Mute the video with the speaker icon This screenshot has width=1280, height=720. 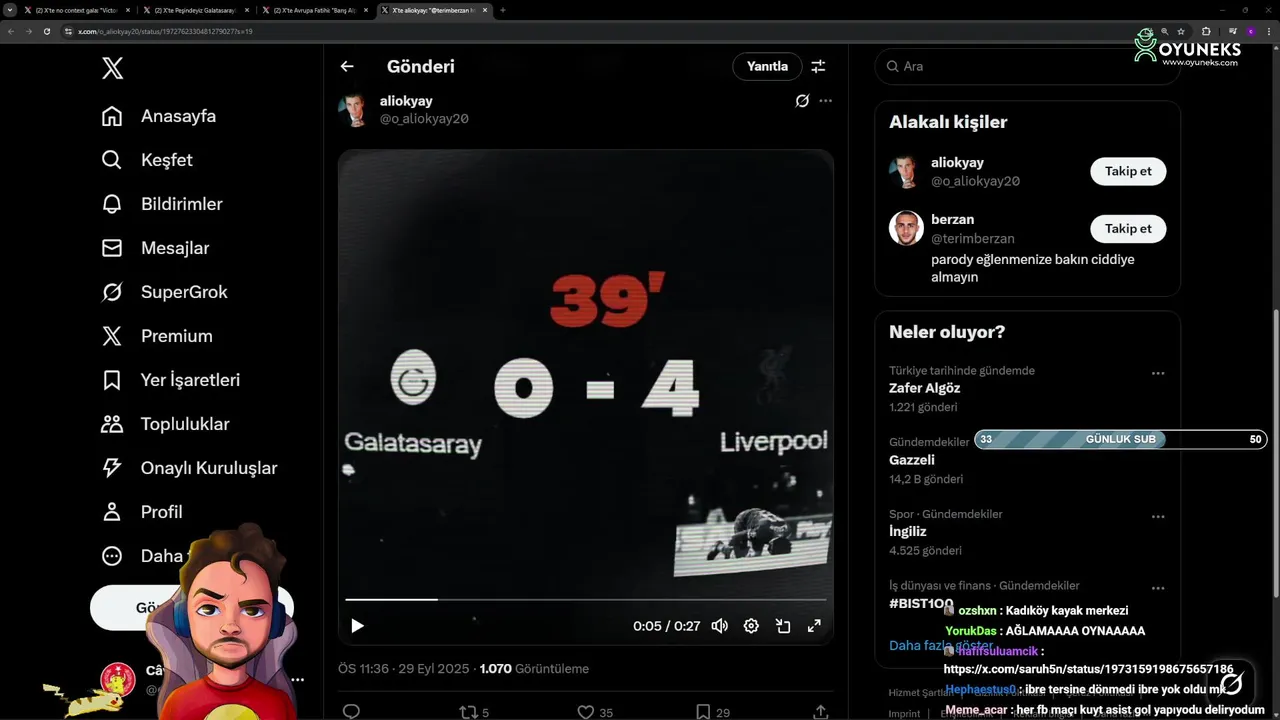click(x=719, y=626)
